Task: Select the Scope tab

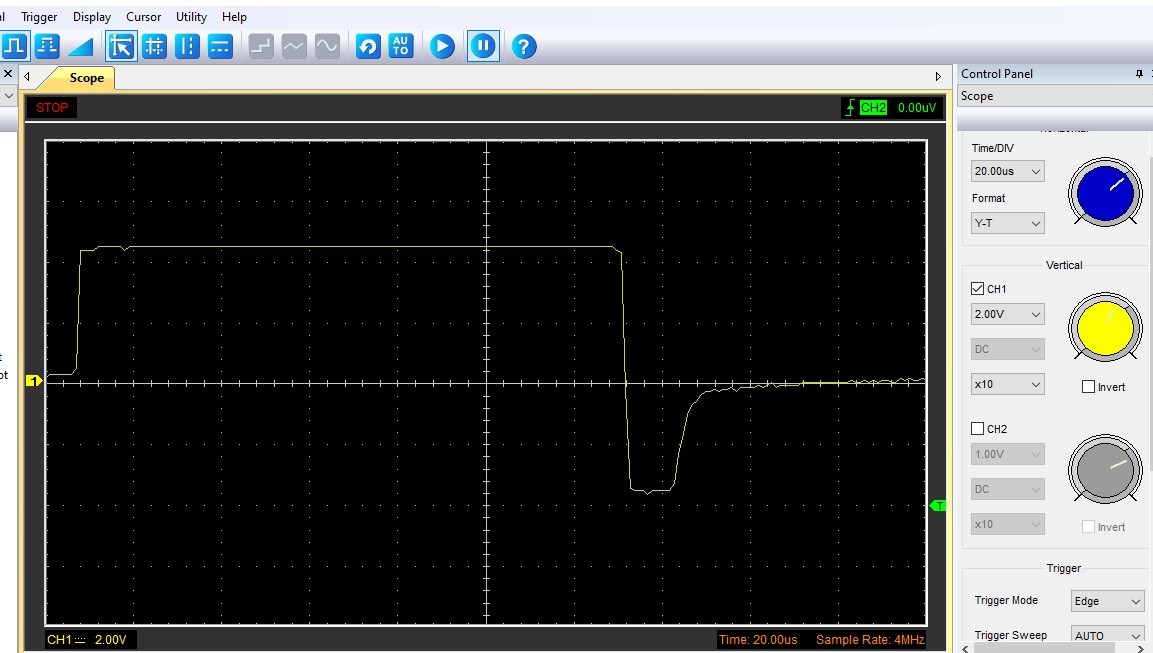Action: click(86, 78)
